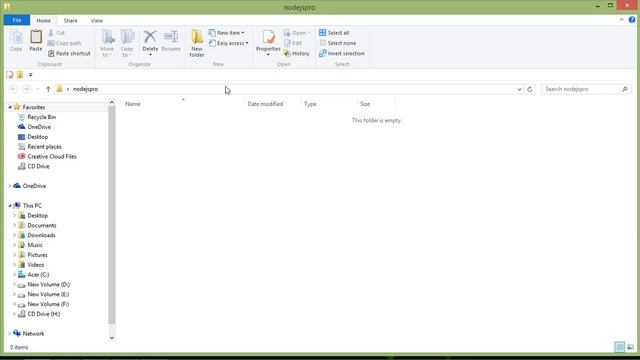Click nodejspro in the address bar
640x360 pixels.
85,89
